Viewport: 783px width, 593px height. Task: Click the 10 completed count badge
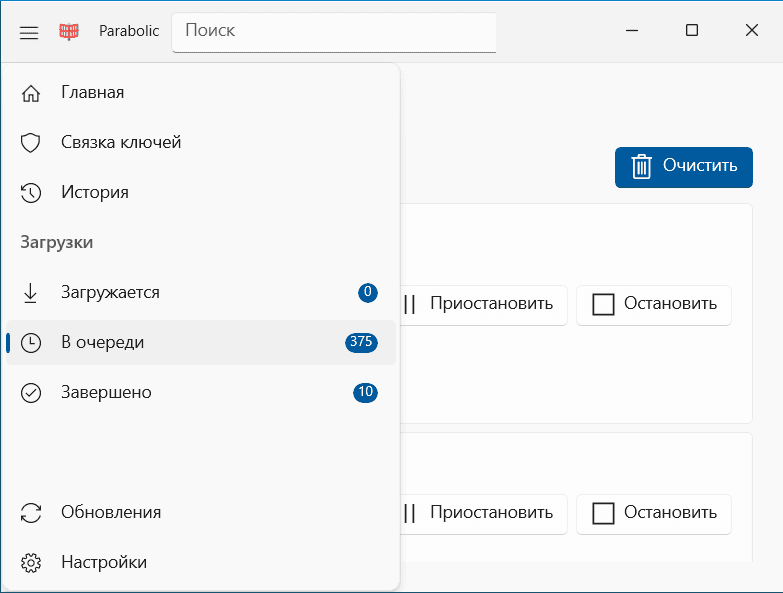click(365, 393)
